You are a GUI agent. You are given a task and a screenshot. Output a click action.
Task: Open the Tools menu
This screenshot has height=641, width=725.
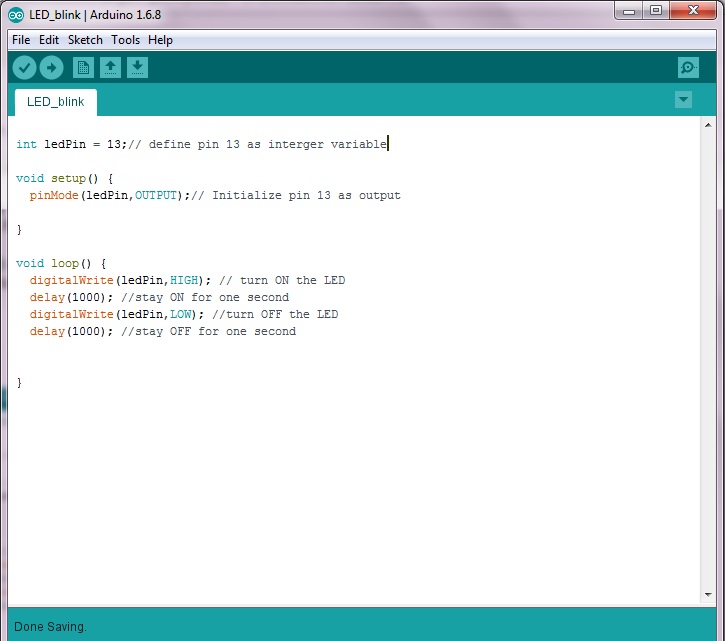tap(125, 40)
